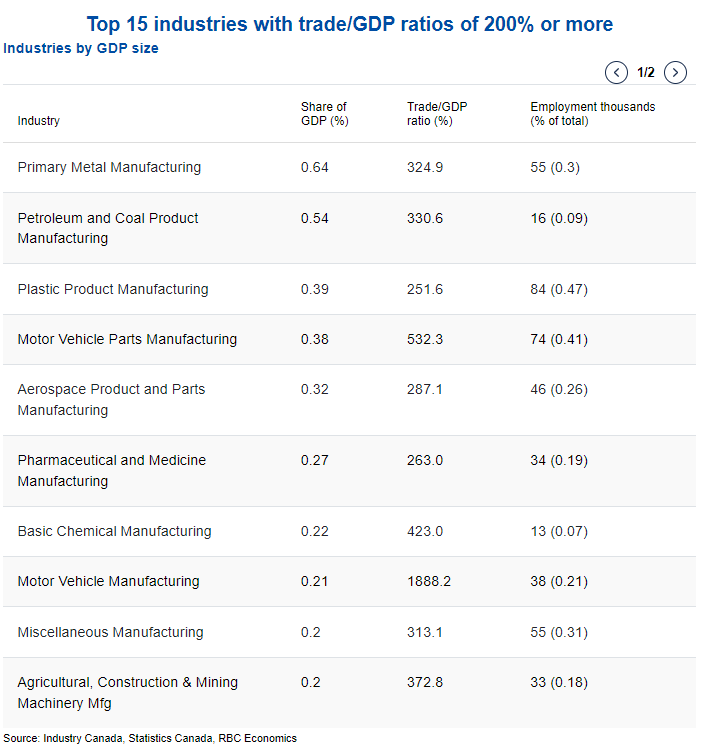Screen dimensions: 701x756
Task: Click the 1/2 page indicator
Action: click(x=646, y=72)
